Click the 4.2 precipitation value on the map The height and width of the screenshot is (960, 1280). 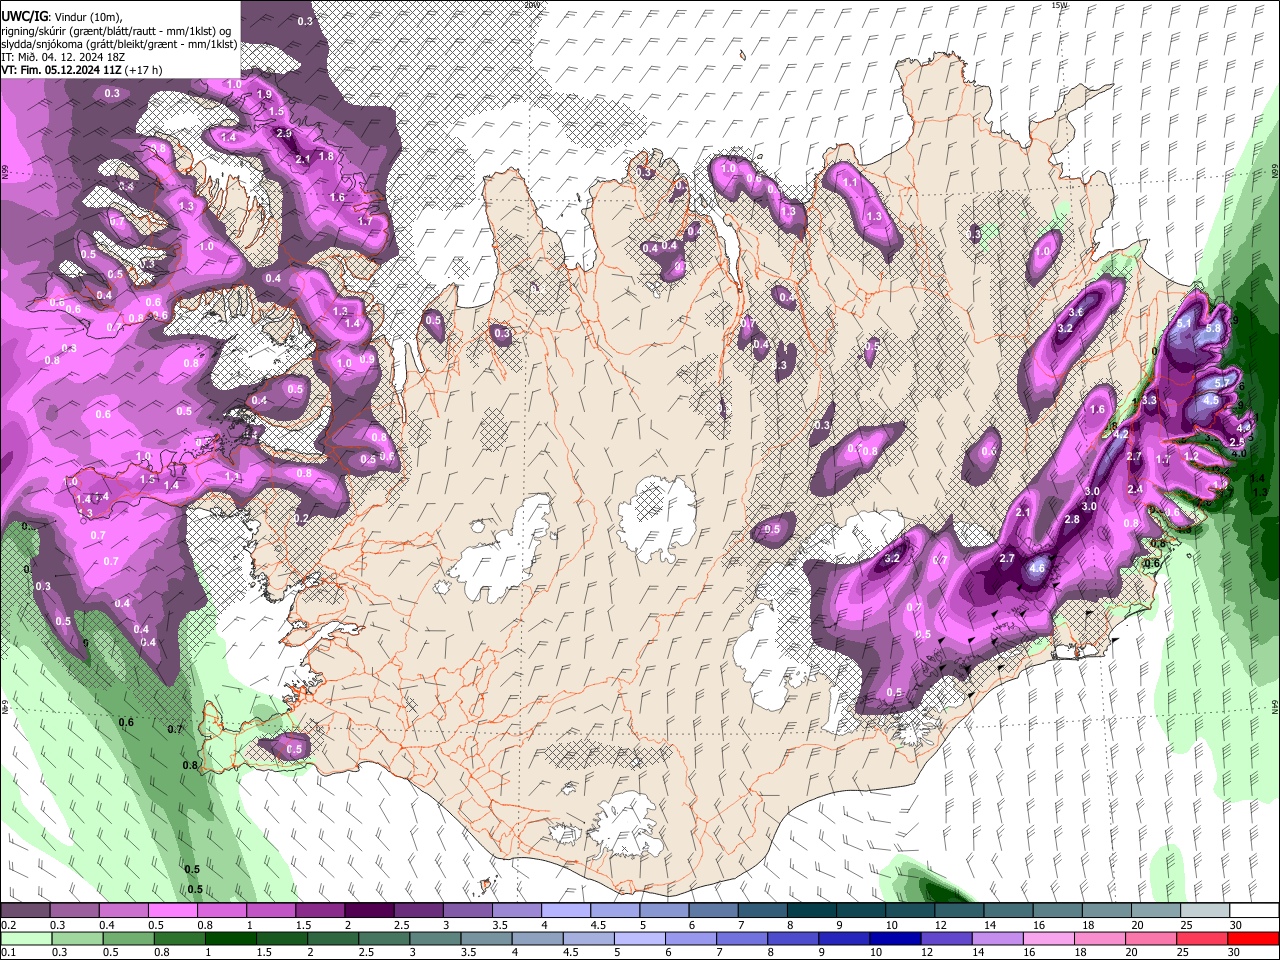tap(1122, 435)
